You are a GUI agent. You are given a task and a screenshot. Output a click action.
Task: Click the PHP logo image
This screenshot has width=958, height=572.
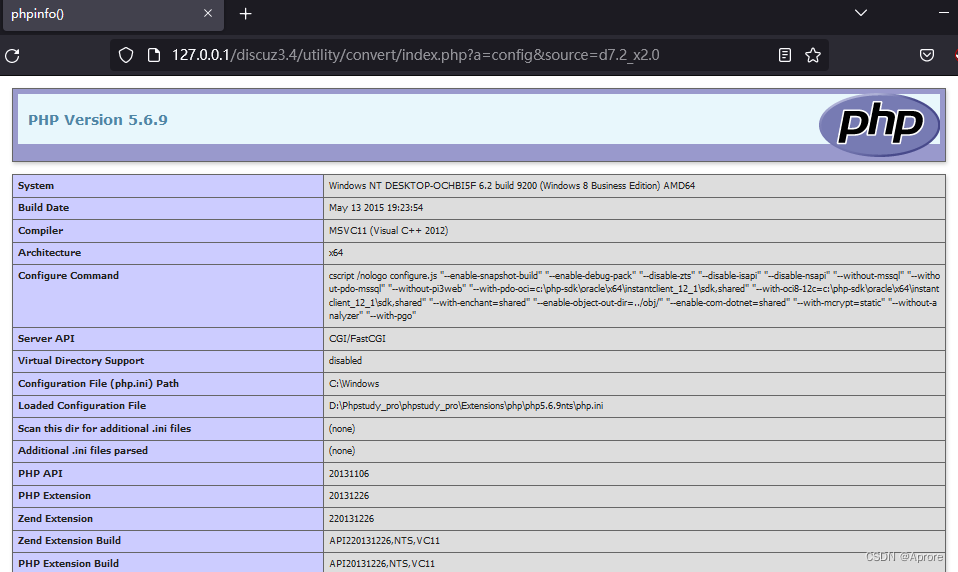(x=879, y=125)
